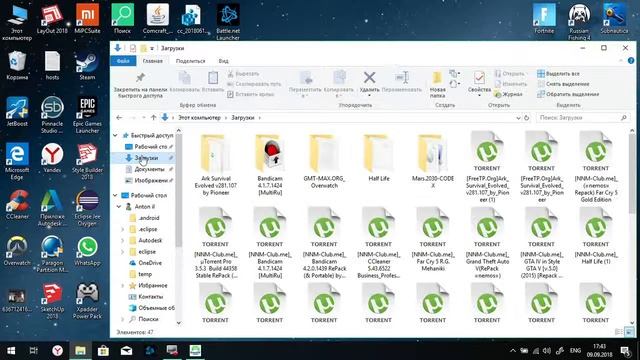Launch Overwatch from the desktop
Image resolution: width=640 pixels, height=360 pixels.
(x=17, y=251)
